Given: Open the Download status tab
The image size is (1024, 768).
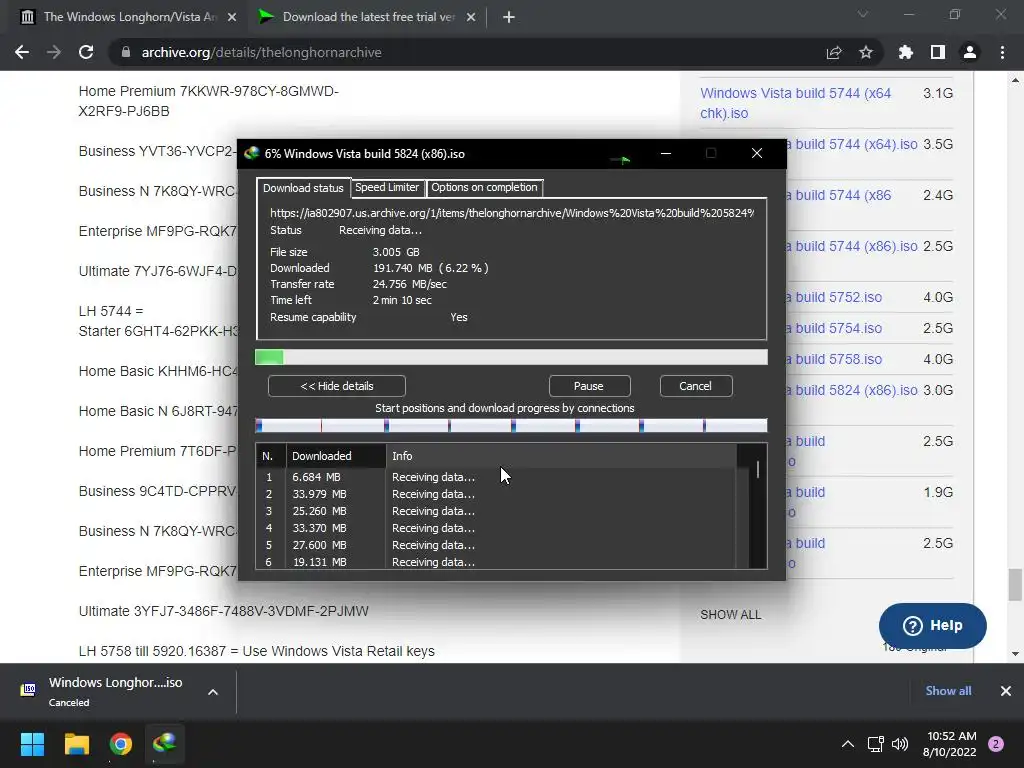Looking at the screenshot, I should [303, 188].
